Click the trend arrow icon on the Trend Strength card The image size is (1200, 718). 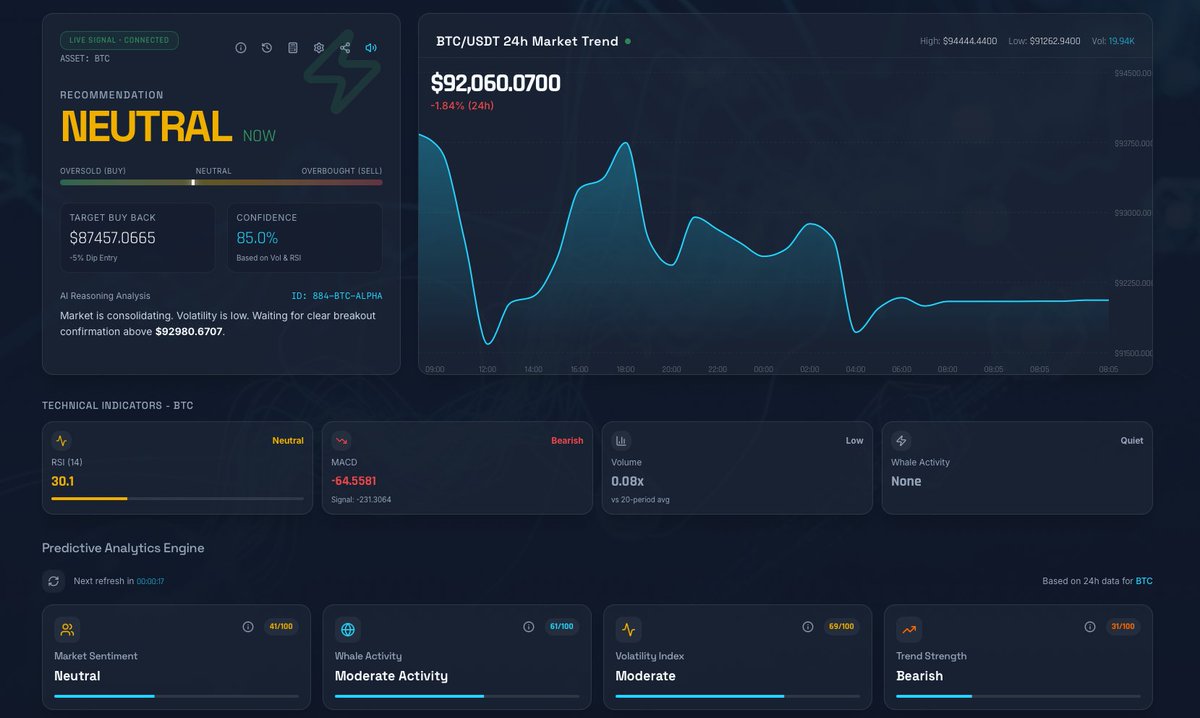tap(908, 629)
